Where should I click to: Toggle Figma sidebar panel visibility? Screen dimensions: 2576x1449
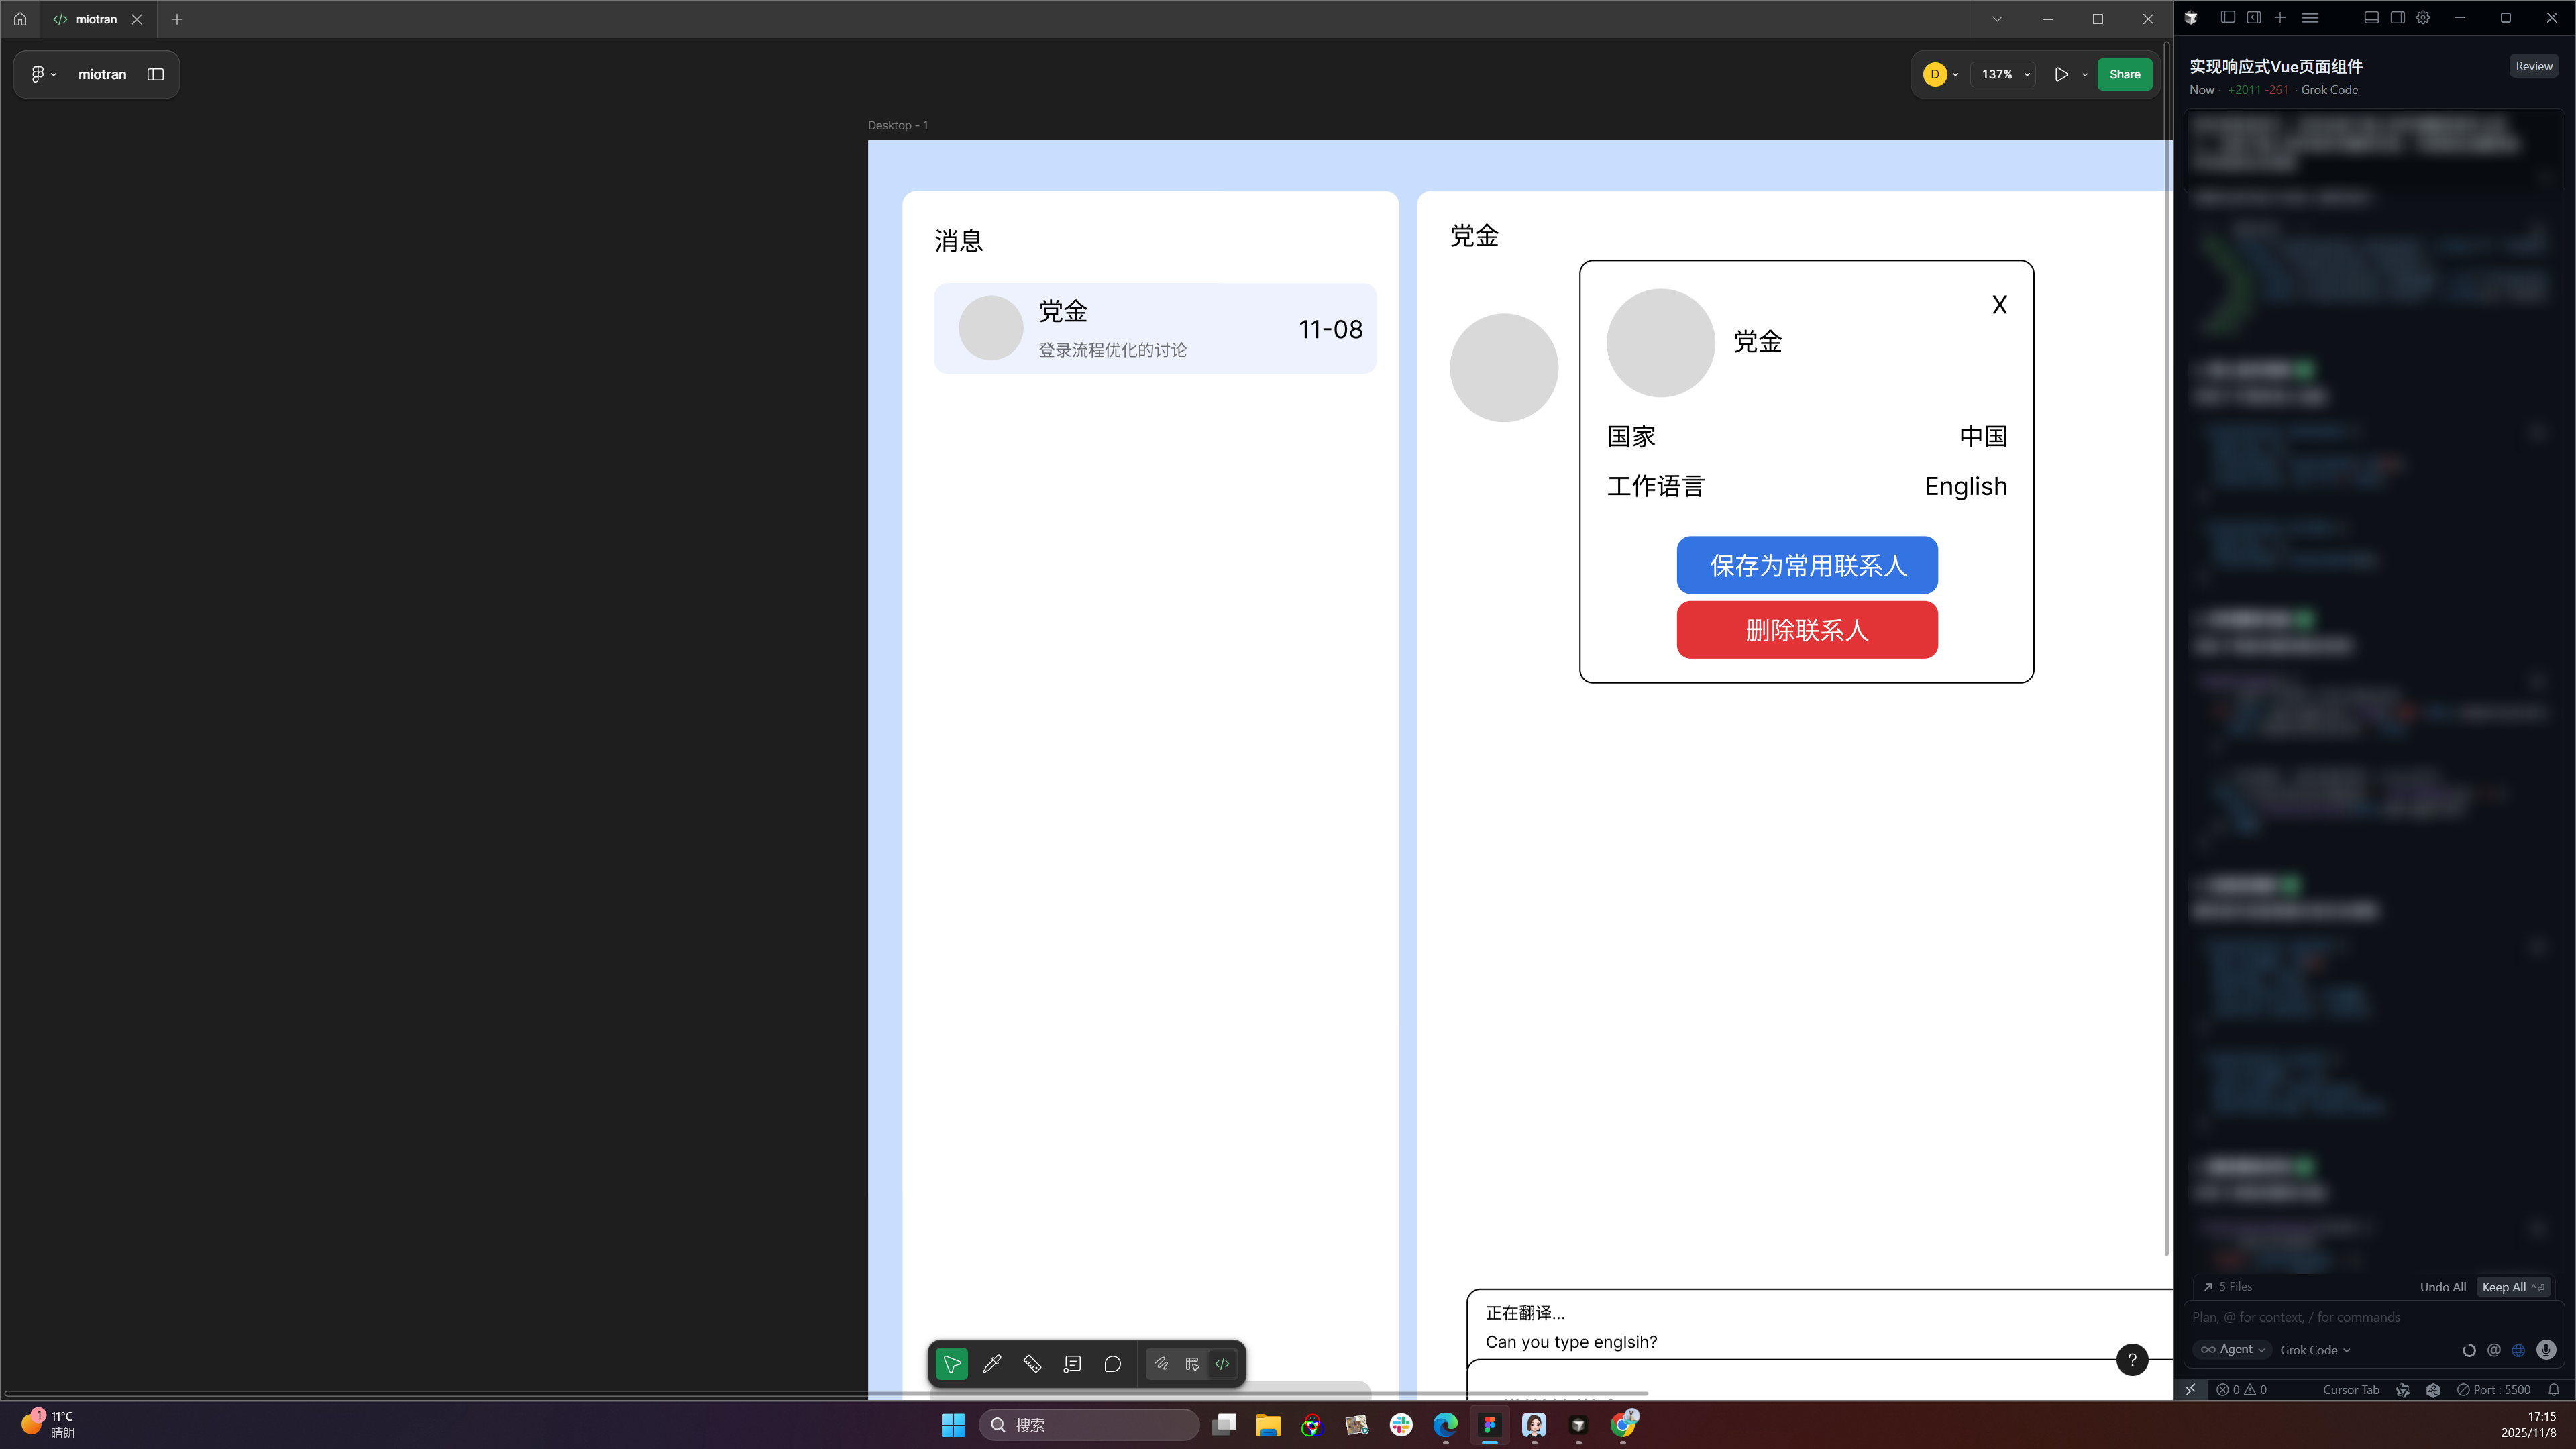[x=155, y=74]
